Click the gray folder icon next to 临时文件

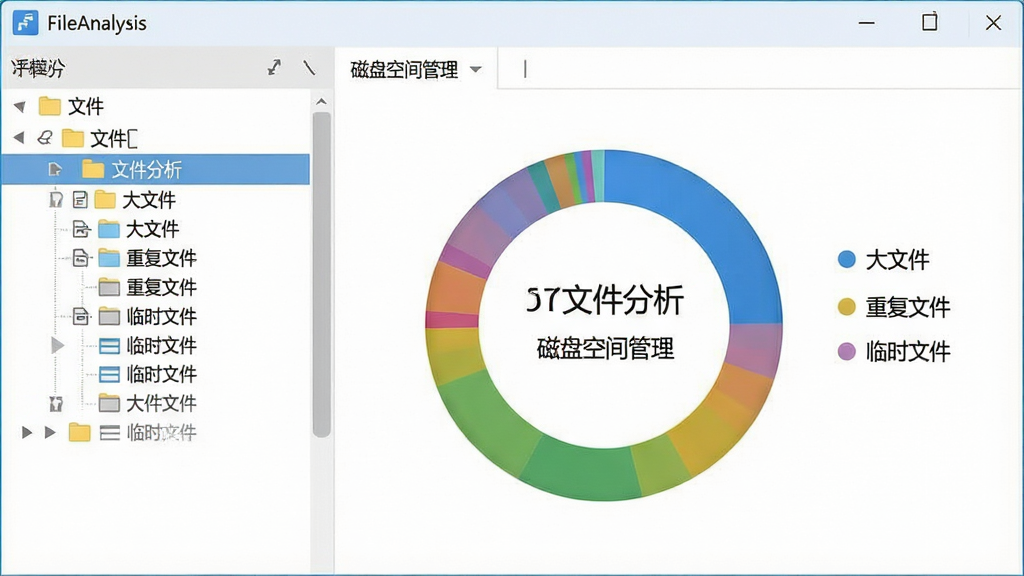(x=109, y=316)
